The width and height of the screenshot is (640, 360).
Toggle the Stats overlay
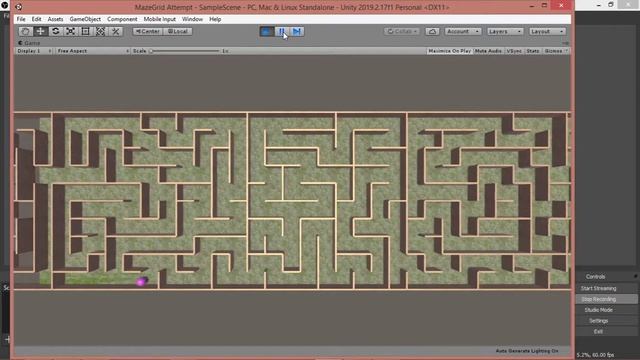click(x=533, y=51)
